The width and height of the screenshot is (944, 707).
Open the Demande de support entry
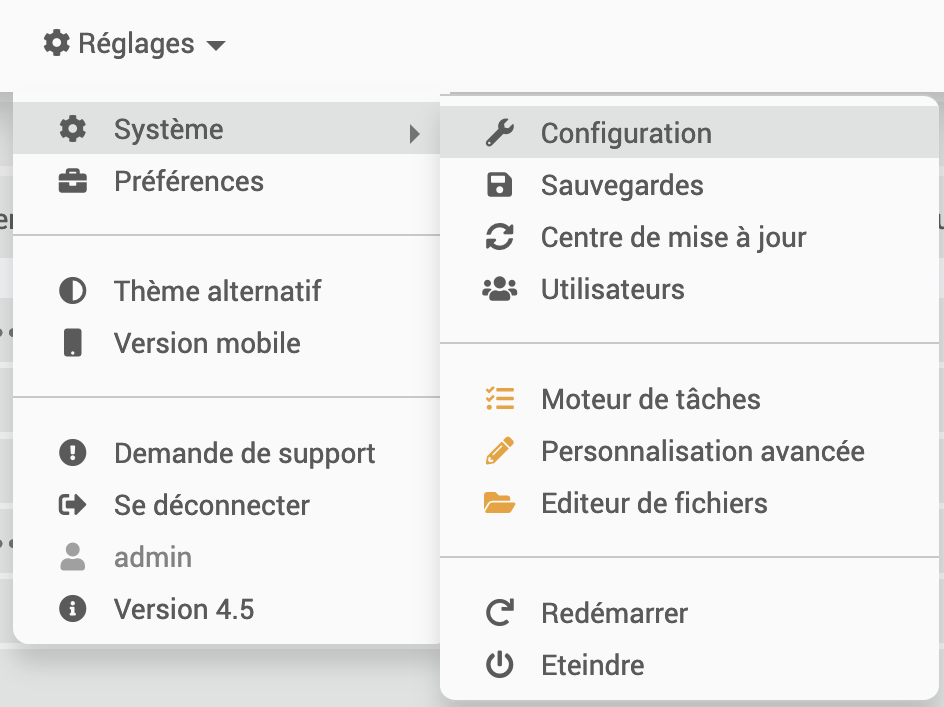click(244, 453)
